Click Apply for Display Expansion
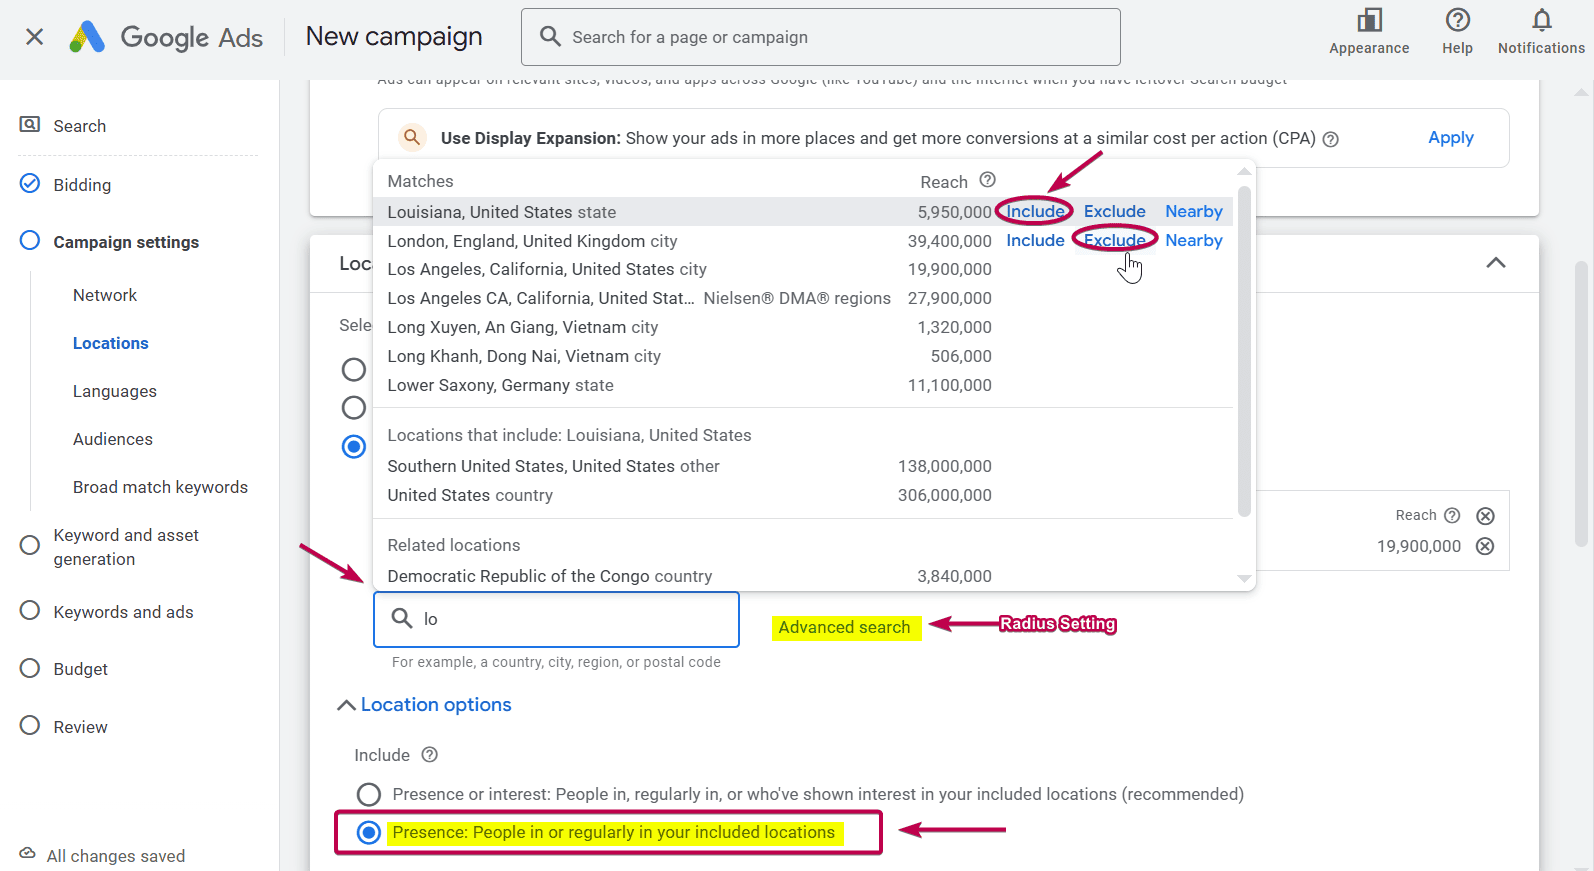1594x871 pixels. click(1450, 138)
